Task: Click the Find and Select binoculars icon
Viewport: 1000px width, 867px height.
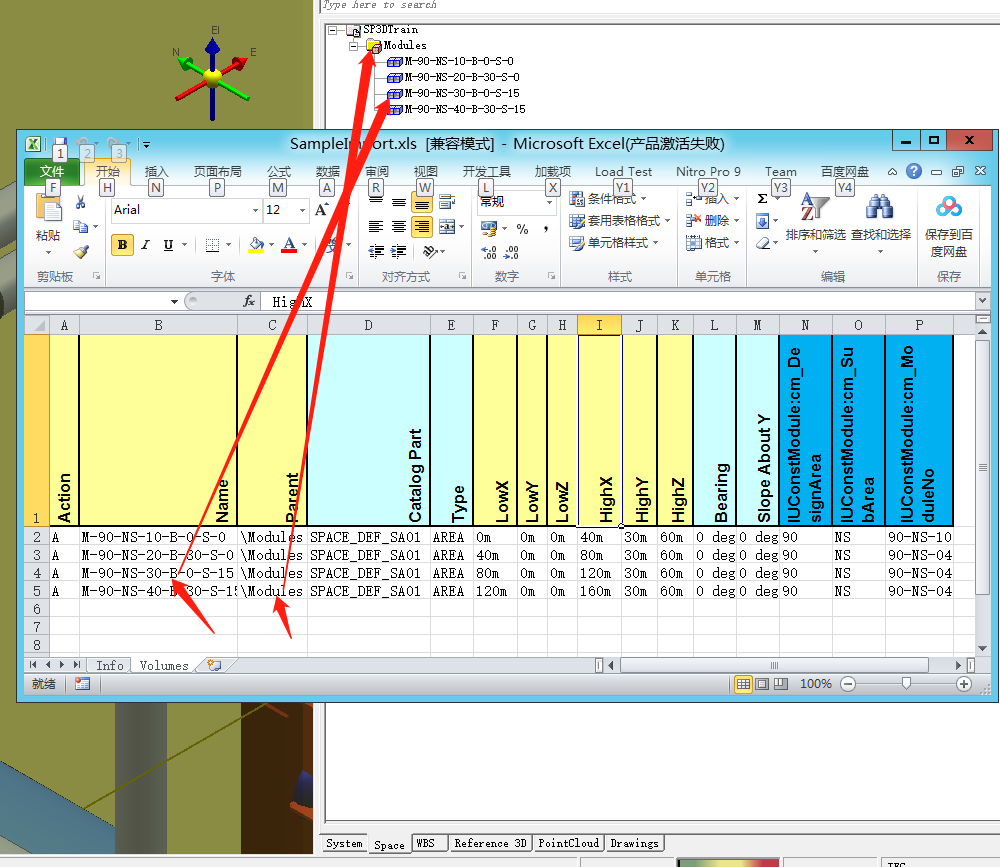Action: 879,207
